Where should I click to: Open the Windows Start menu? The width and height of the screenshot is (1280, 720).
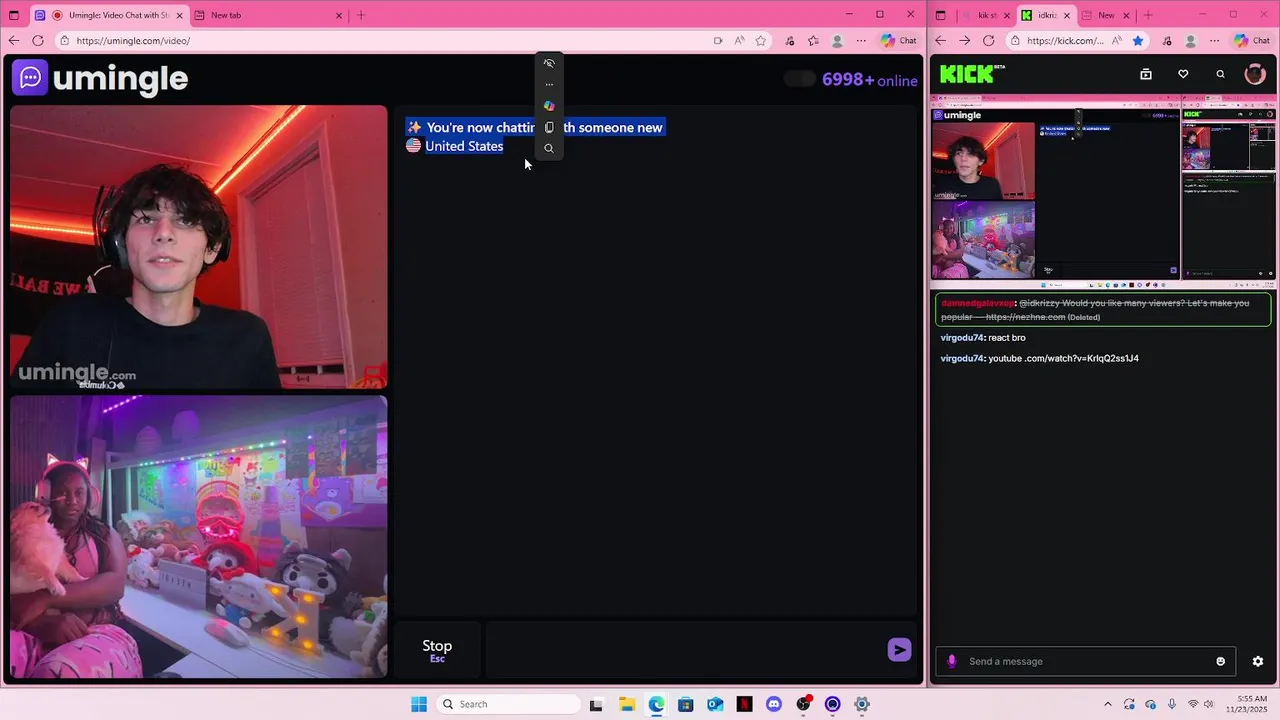(x=419, y=704)
